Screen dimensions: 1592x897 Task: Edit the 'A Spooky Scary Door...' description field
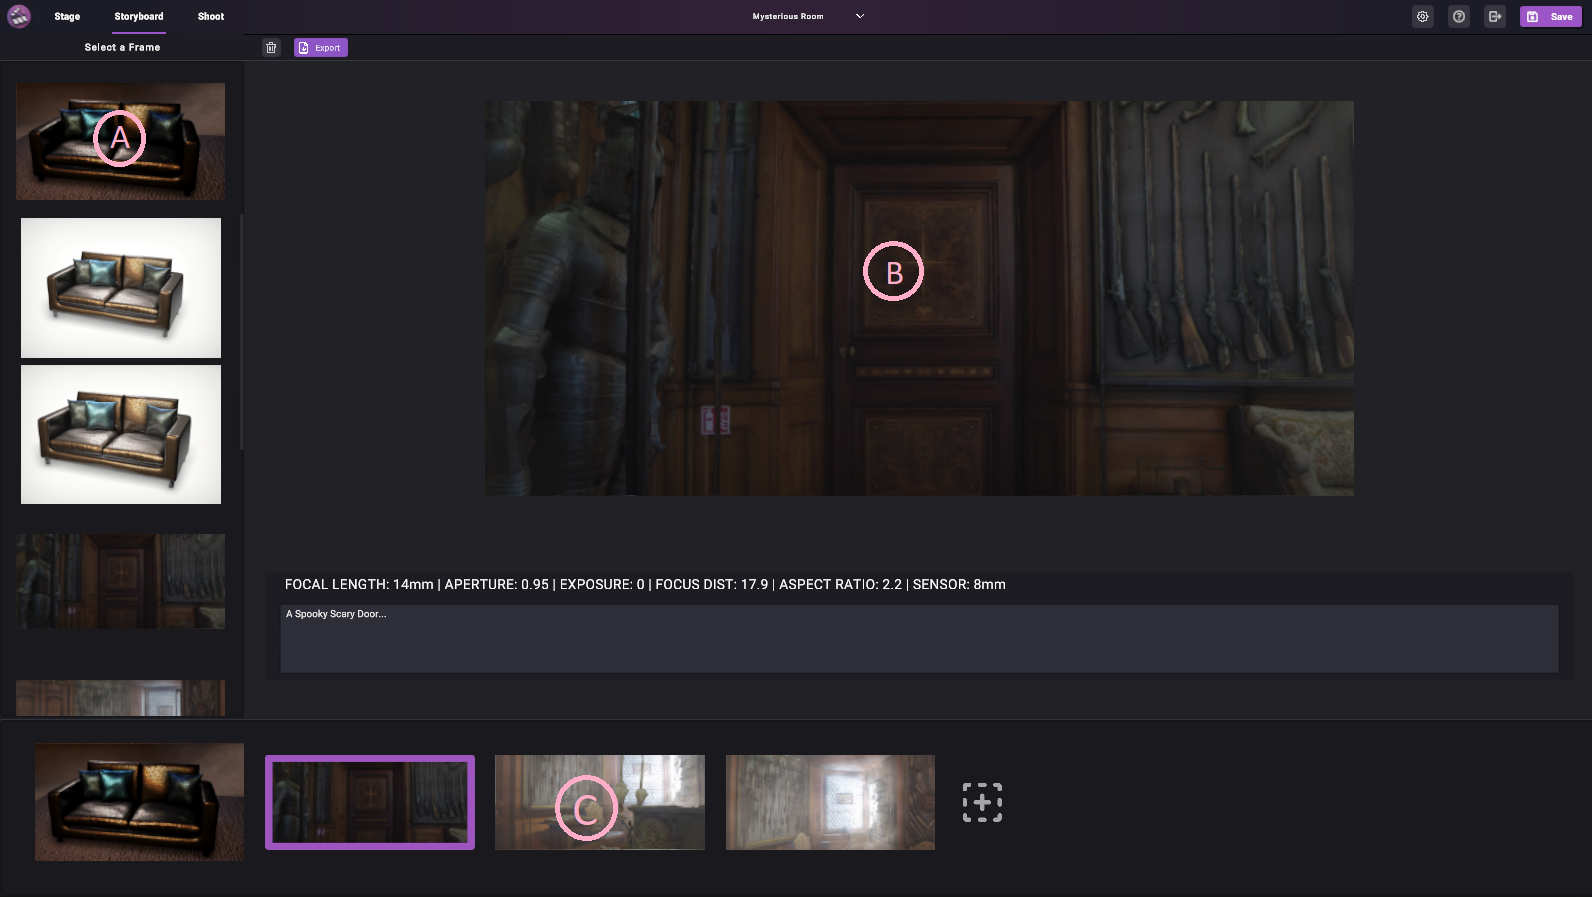point(919,638)
